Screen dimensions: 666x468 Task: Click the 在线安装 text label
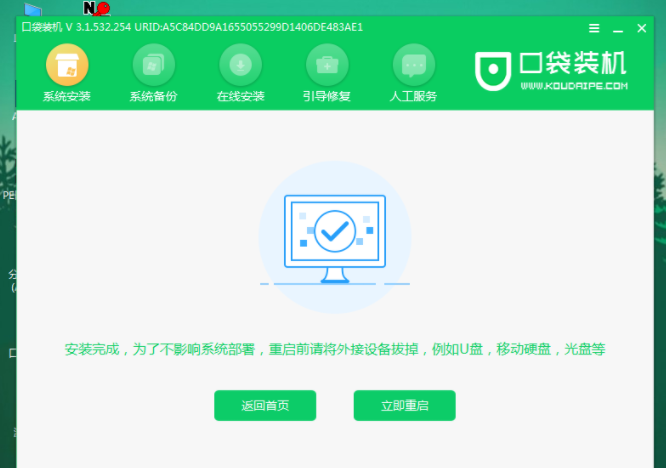coord(240,96)
